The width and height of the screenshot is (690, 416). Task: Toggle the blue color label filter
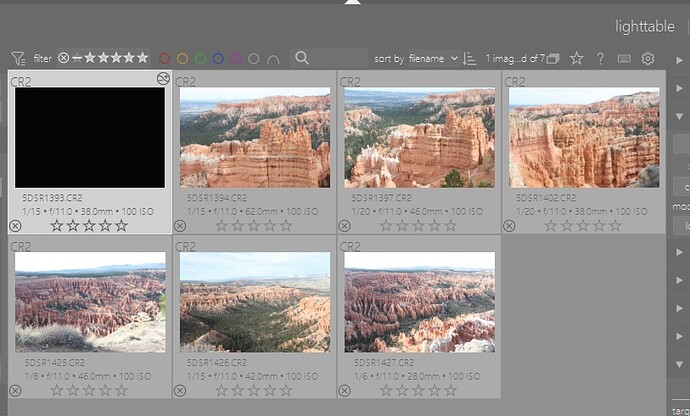click(218, 58)
